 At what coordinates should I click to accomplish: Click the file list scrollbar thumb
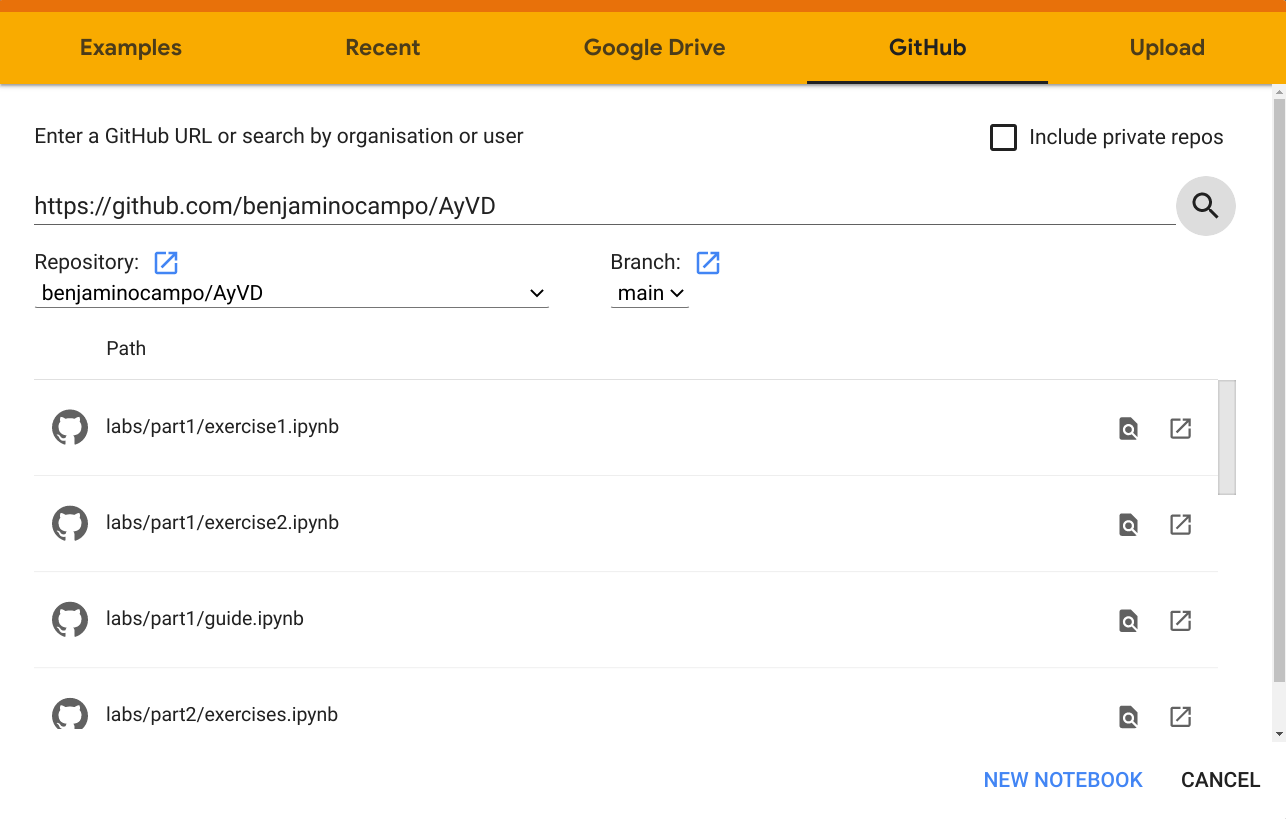[1227, 437]
